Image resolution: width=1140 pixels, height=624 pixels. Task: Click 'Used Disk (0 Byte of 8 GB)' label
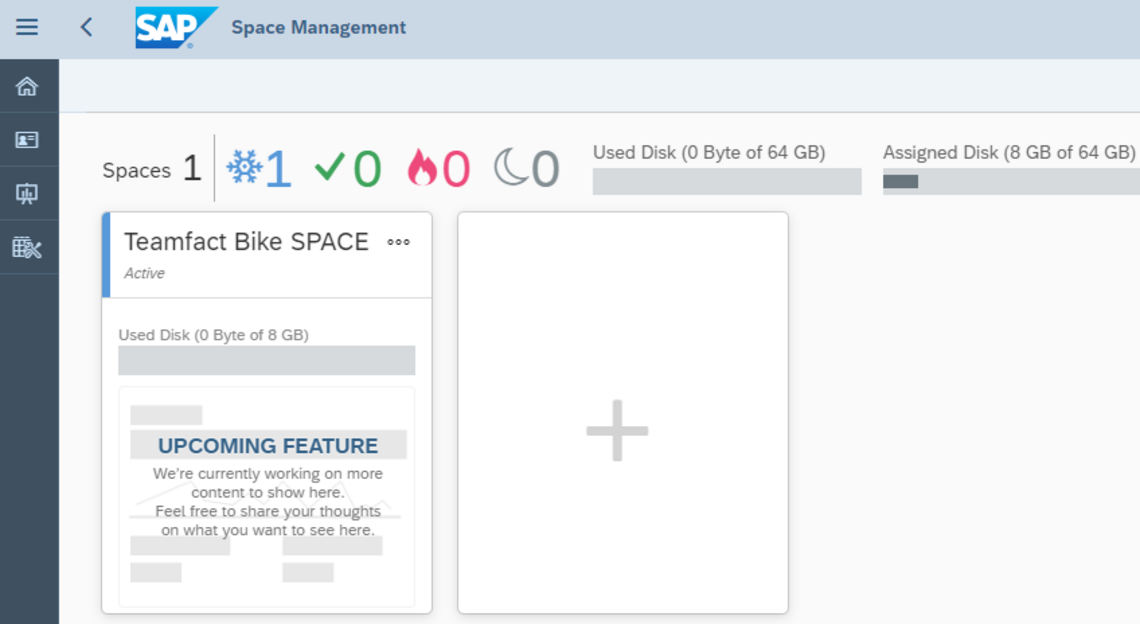pos(214,335)
